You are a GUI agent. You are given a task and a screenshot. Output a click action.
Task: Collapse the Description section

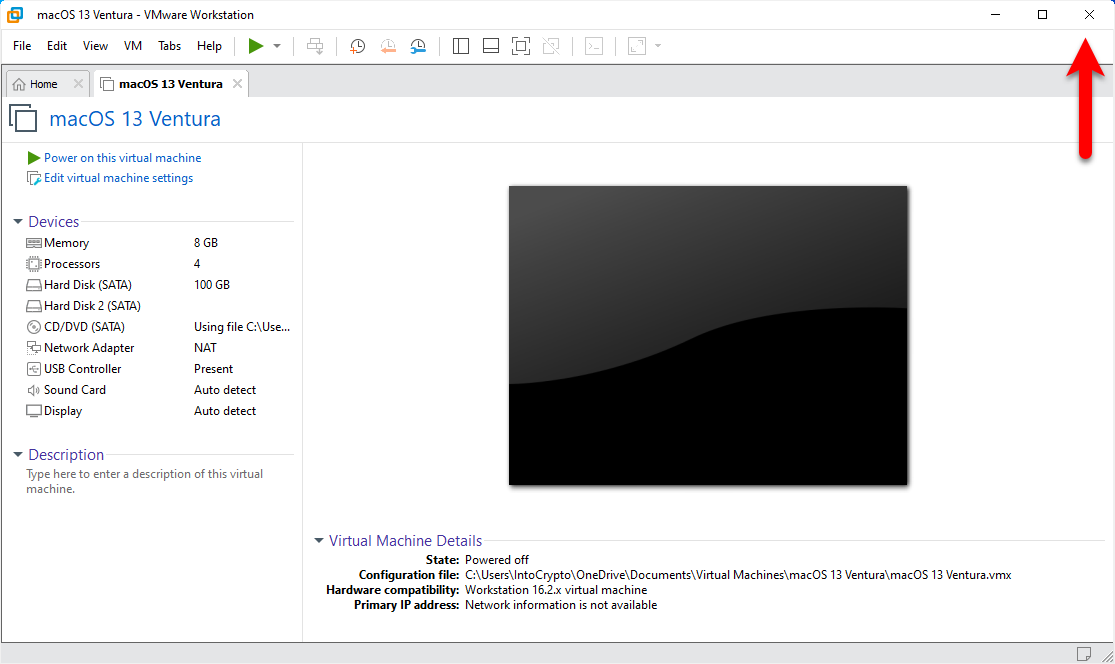pyautogui.click(x=18, y=454)
